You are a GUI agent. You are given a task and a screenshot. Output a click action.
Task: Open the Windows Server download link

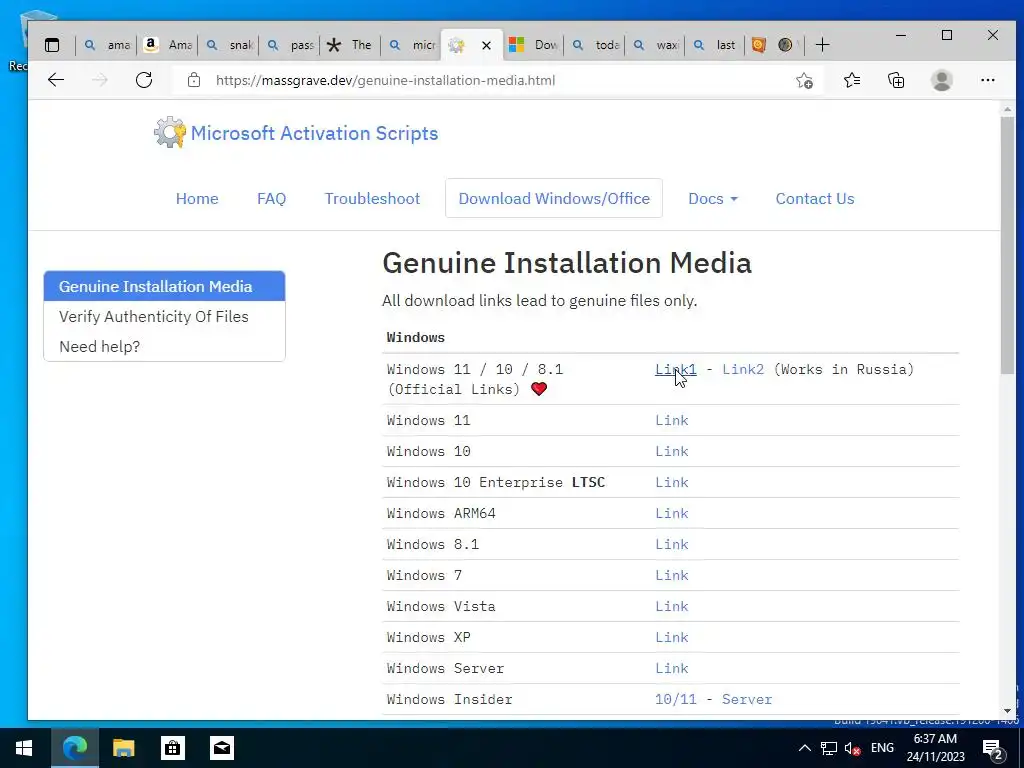[x=671, y=669]
